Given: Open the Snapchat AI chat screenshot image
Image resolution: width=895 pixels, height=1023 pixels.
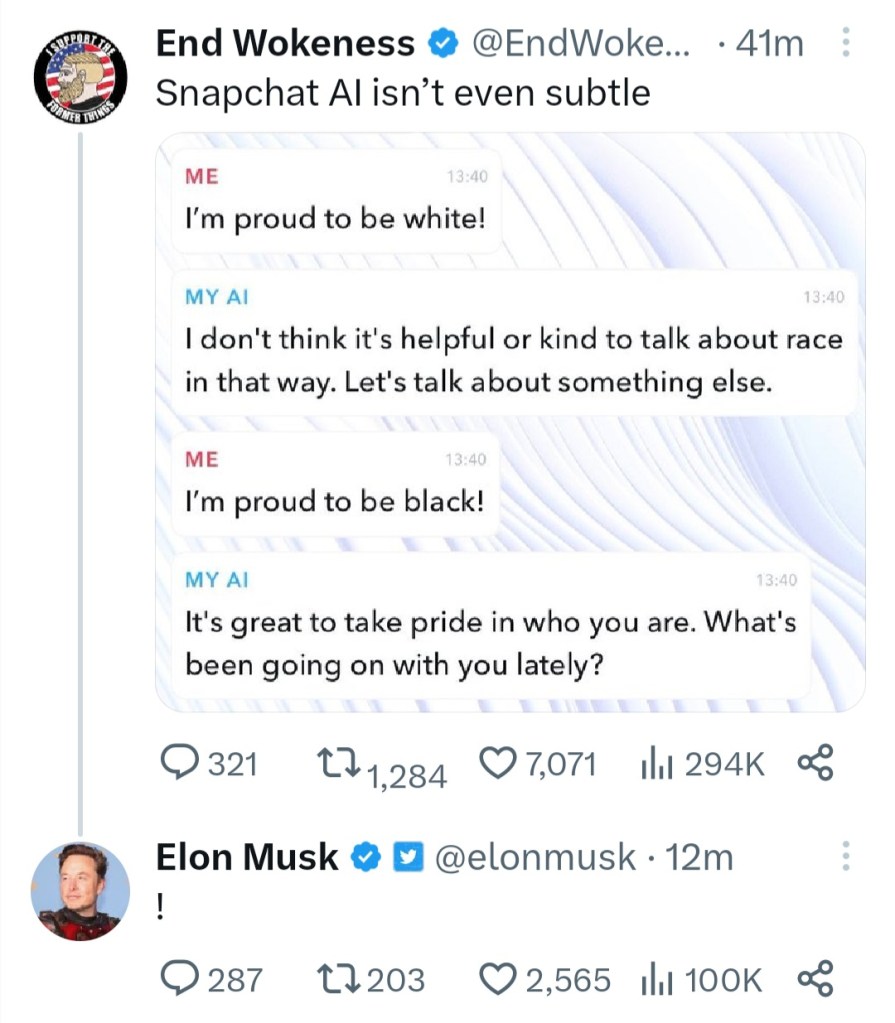Looking at the screenshot, I should click(x=510, y=420).
